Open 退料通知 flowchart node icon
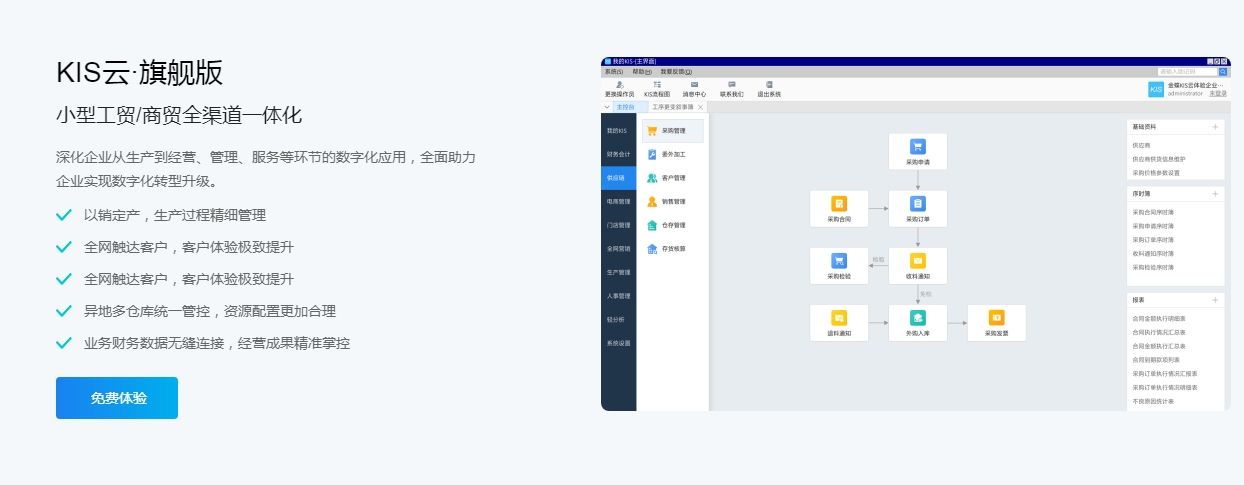 click(x=839, y=317)
